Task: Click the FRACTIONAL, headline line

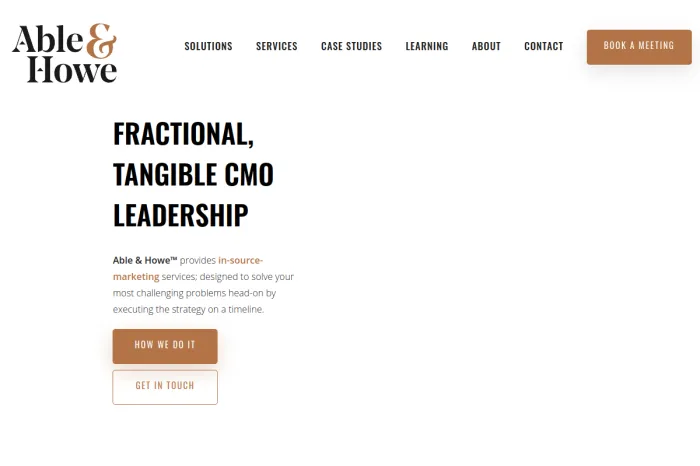Action: (183, 134)
